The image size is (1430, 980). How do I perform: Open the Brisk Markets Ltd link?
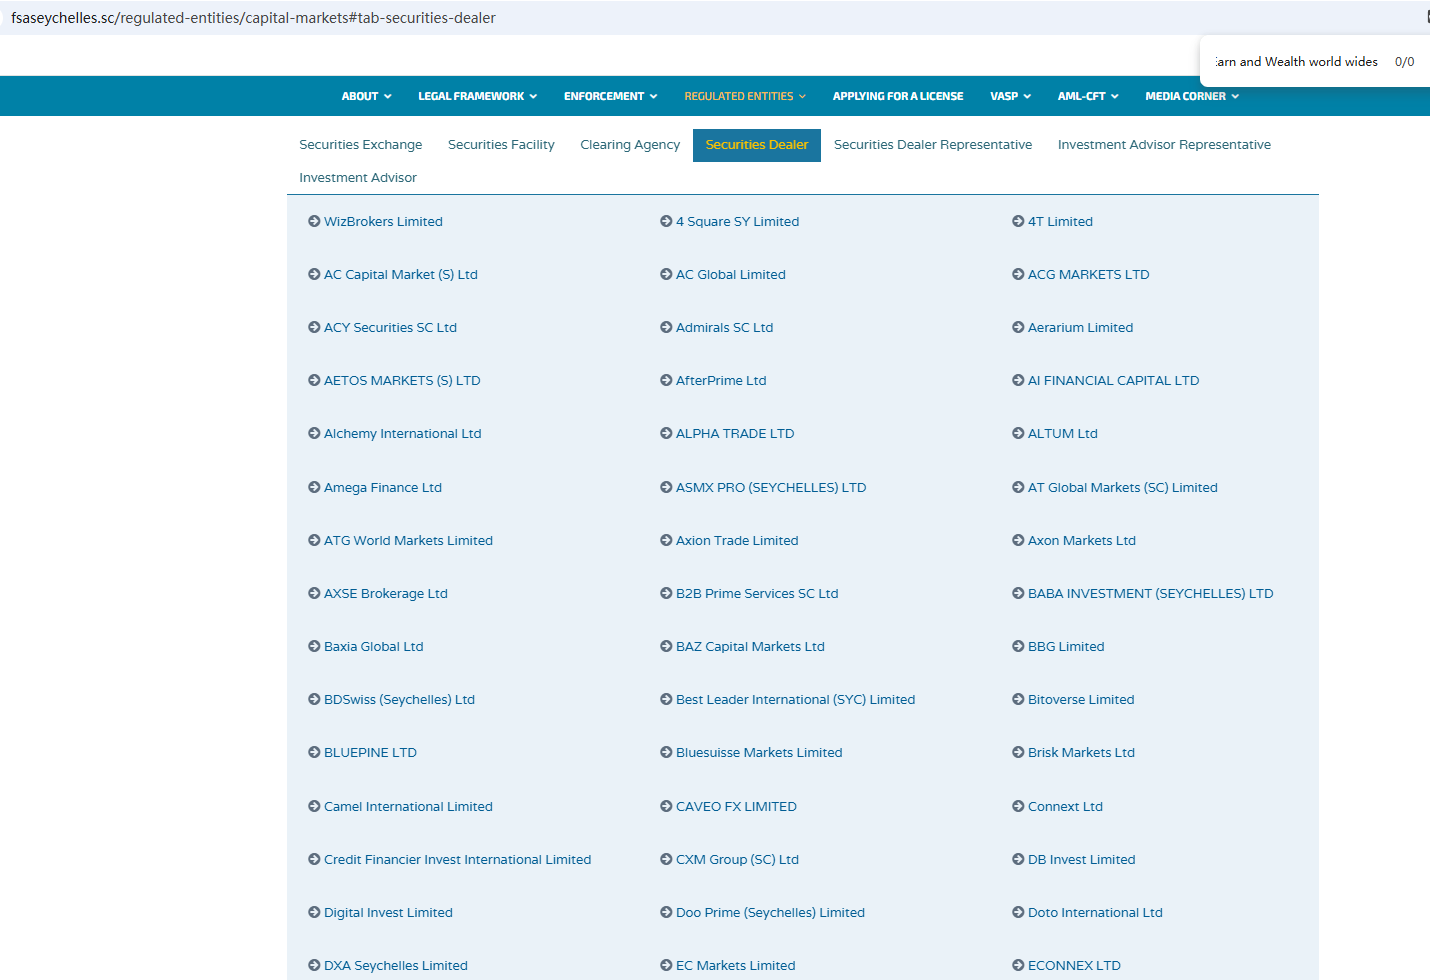pos(1081,752)
